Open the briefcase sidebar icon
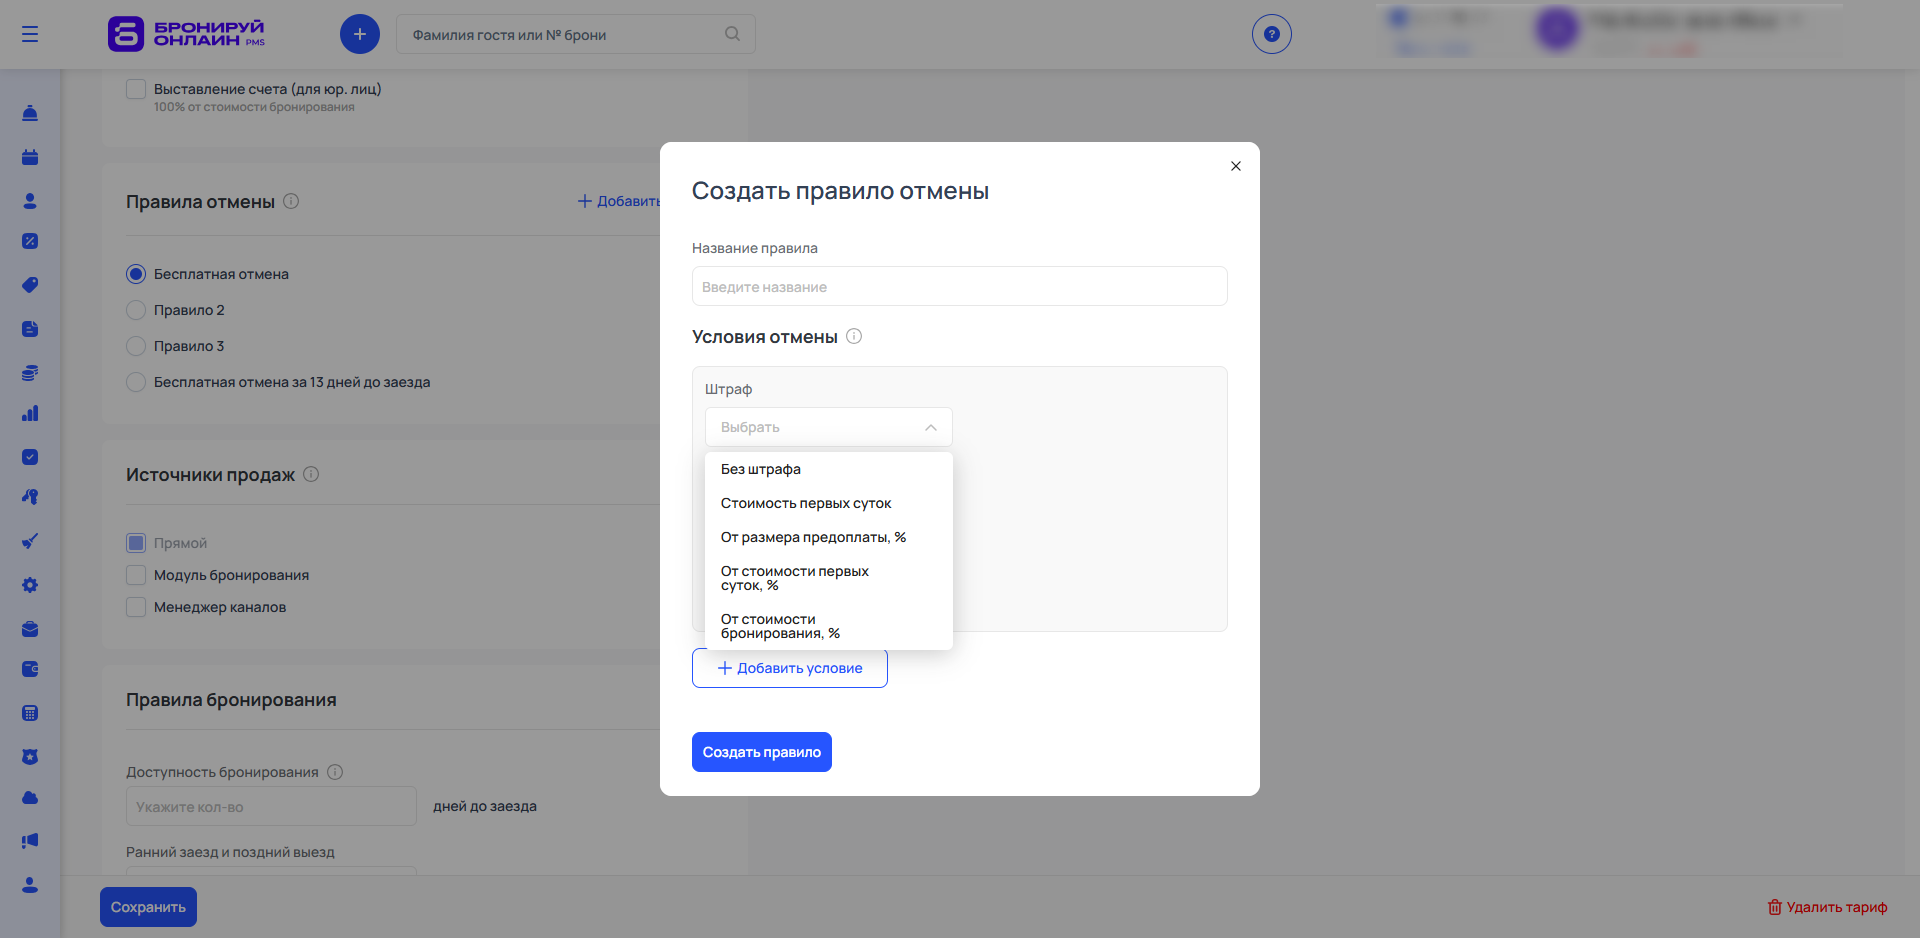The height and width of the screenshot is (938, 1920). tap(30, 629)
